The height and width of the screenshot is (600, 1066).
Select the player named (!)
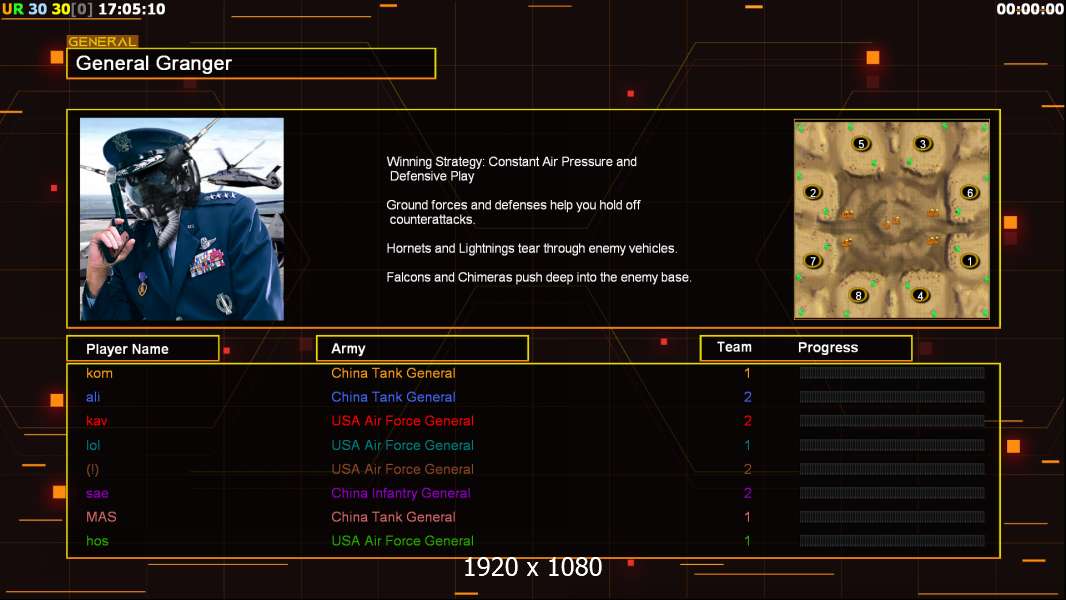tap(92, 469)
